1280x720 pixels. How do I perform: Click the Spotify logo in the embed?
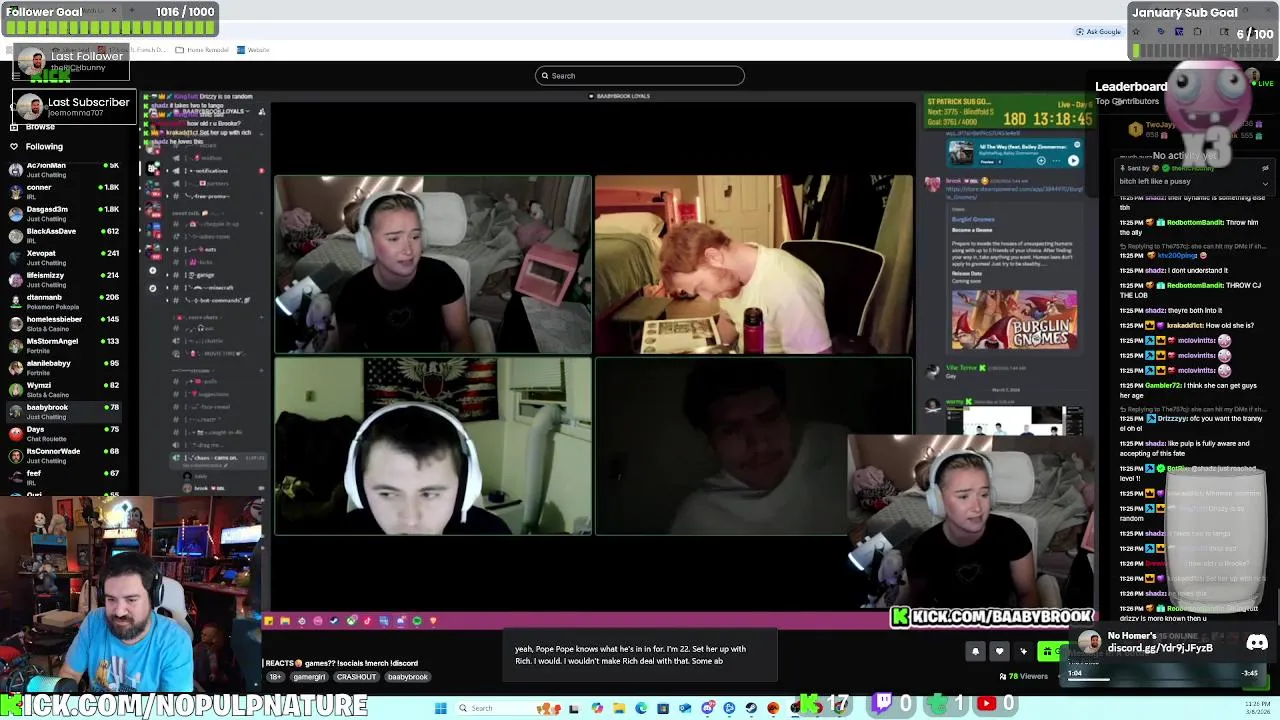click(1076, 146)
